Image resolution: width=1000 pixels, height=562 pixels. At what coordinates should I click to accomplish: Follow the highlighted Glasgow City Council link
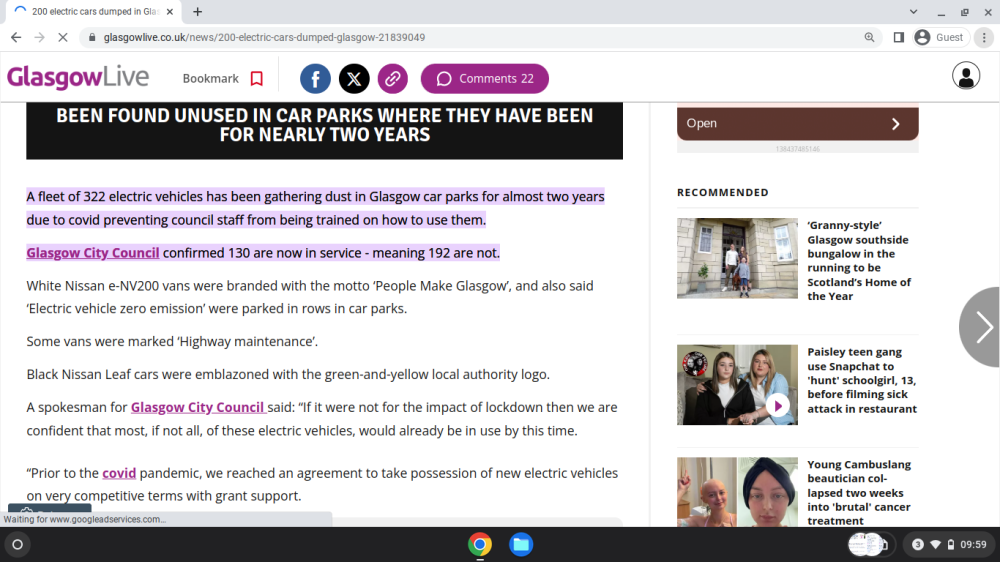(93, 253)
